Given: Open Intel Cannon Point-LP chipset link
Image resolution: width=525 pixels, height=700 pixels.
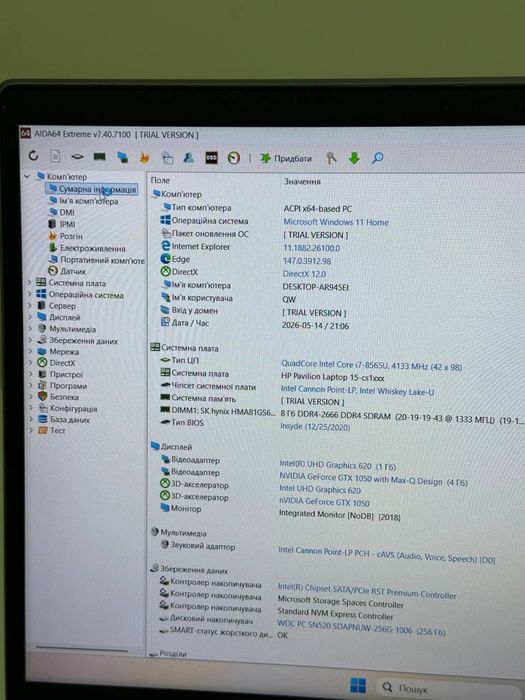Looking at the screenshot, I should 357,391.
